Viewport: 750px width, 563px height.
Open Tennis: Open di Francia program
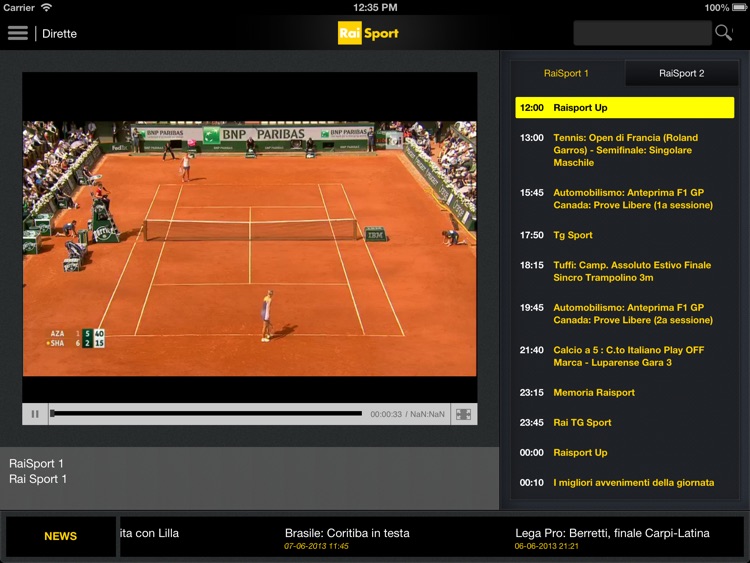pyautogui.click(x=624, y=150)
